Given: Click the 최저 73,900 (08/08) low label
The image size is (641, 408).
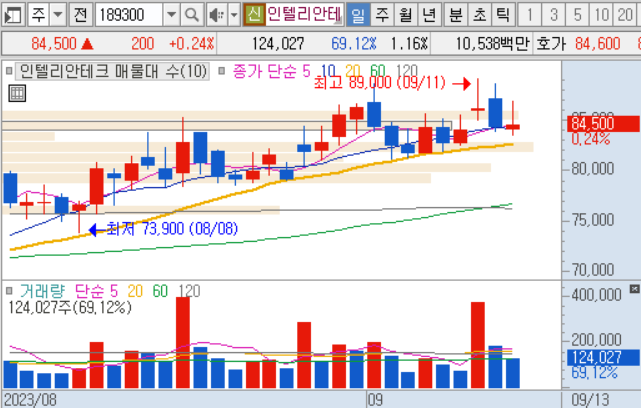Looking at the screenshot, I should pyautogui.click(x=172, y=229).
